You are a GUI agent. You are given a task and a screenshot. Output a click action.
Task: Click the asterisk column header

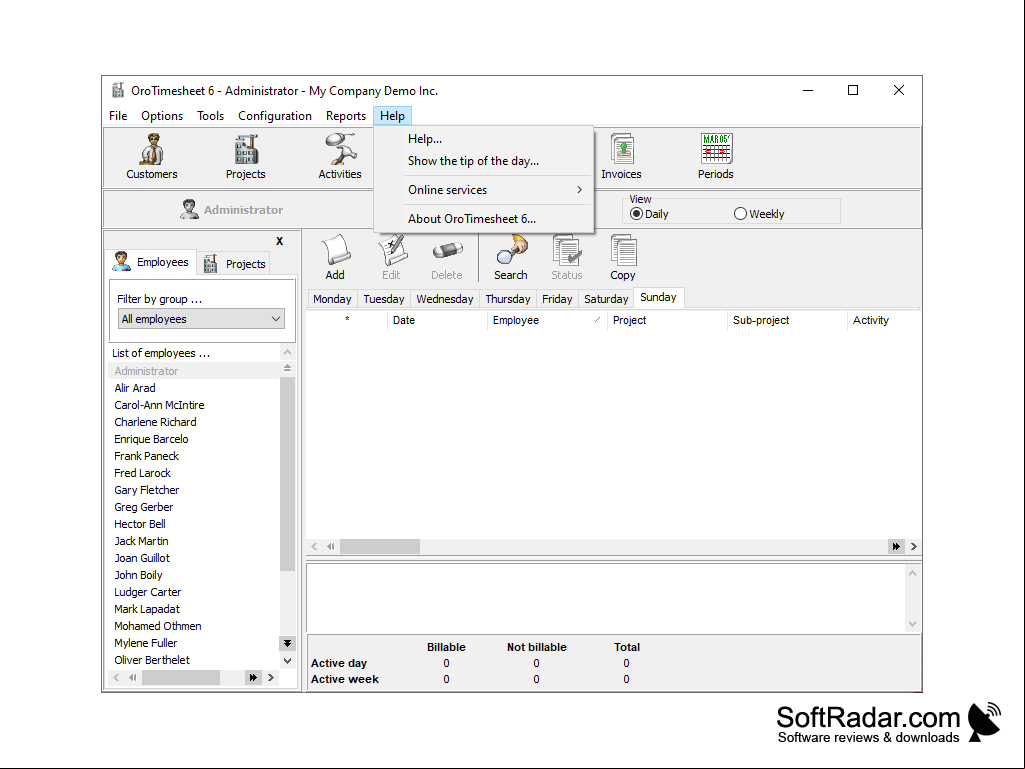(x=347, y=320)
